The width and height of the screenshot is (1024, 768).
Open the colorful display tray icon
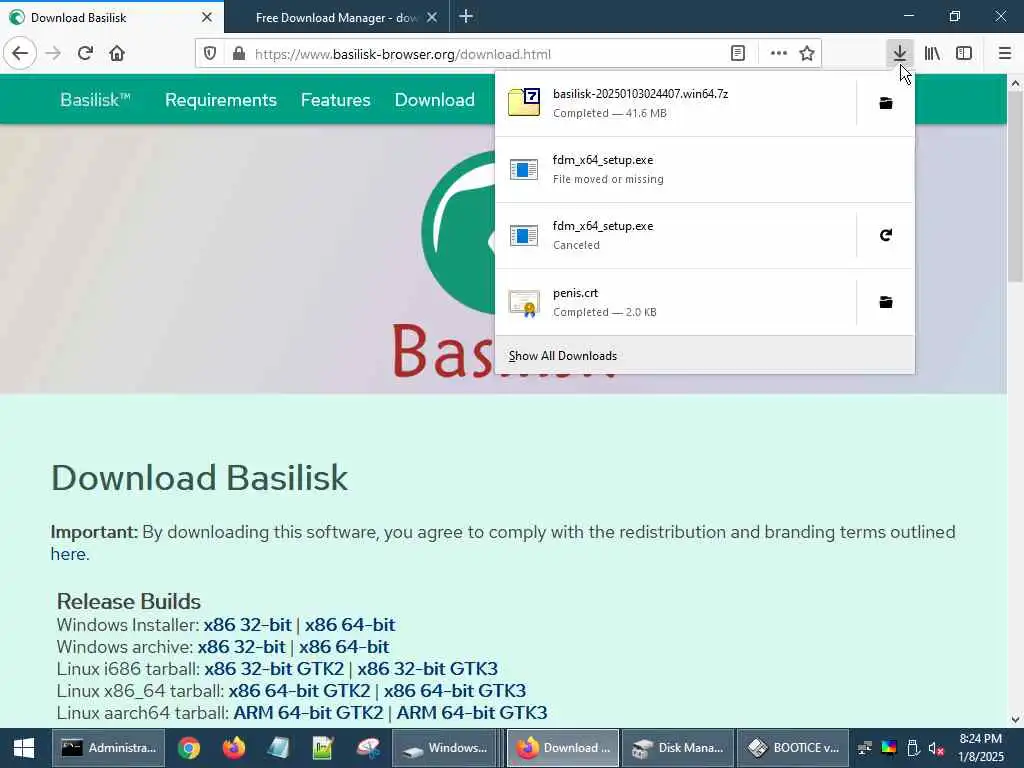(889, 748)
